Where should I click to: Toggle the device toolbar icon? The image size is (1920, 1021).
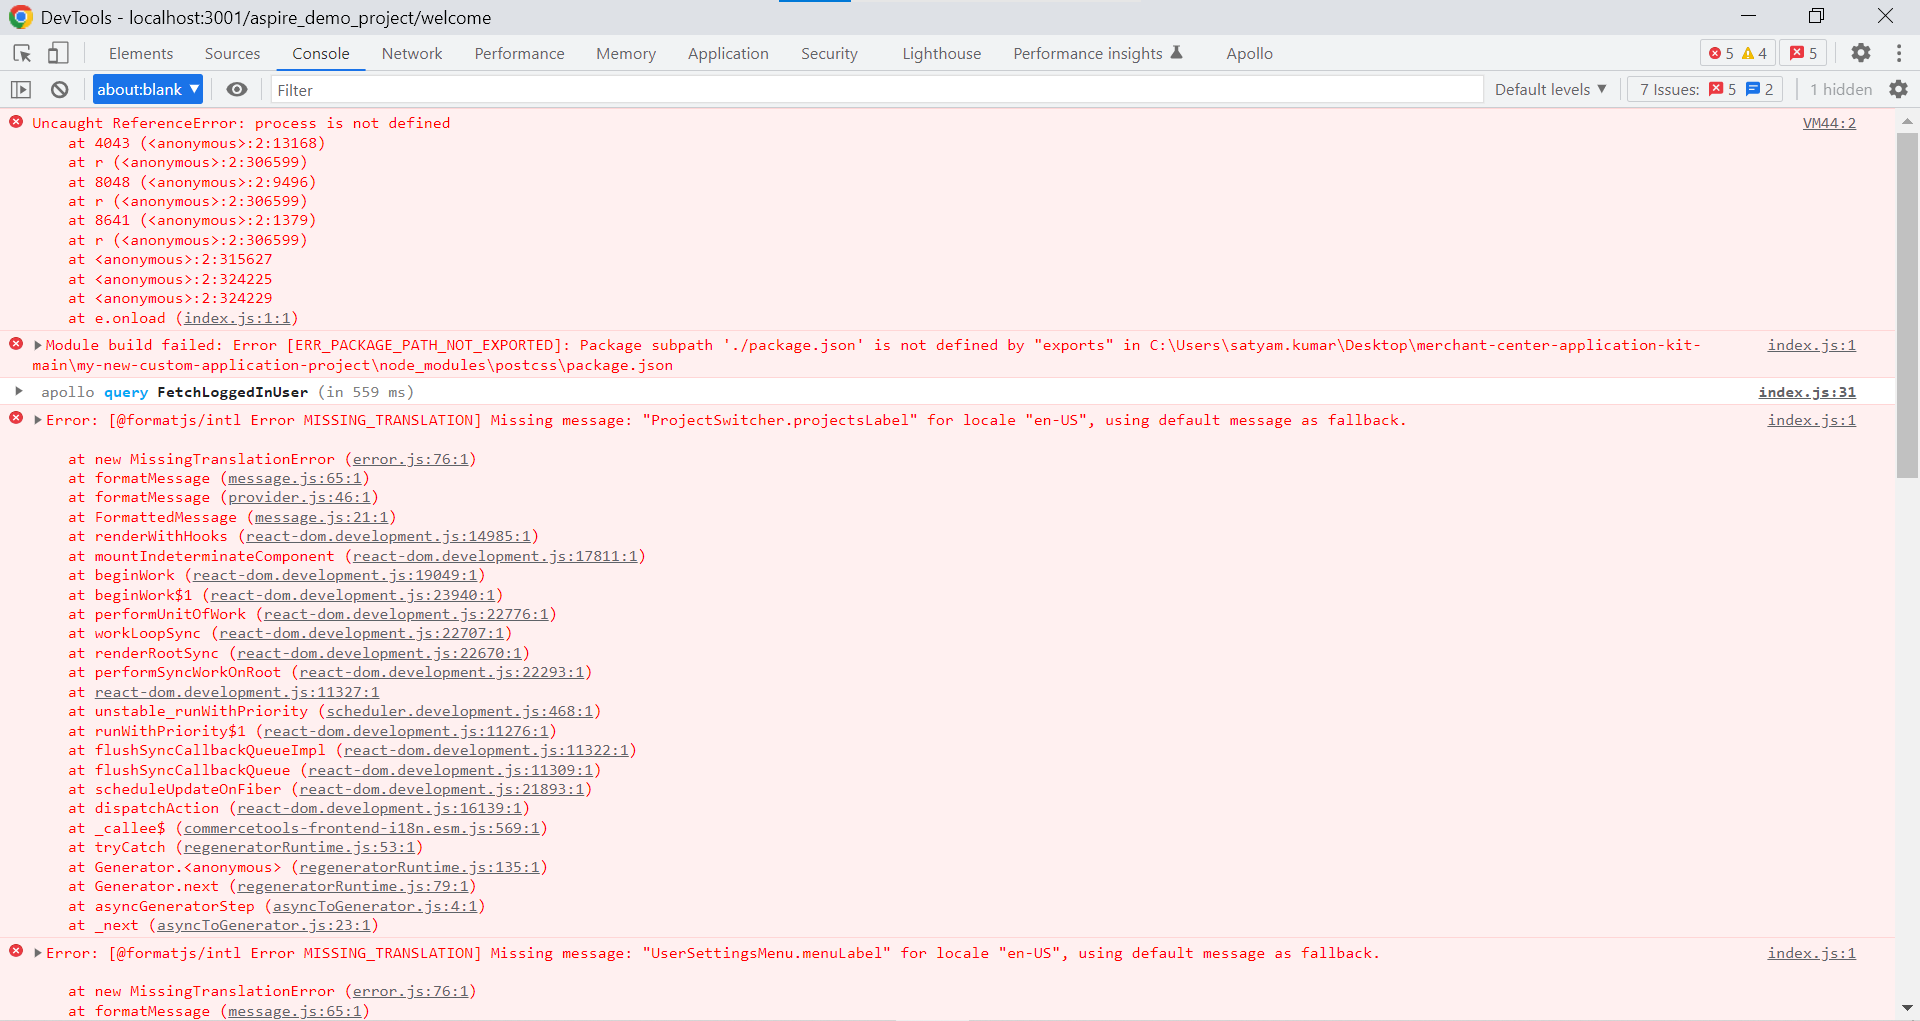[x=58, y=53]
